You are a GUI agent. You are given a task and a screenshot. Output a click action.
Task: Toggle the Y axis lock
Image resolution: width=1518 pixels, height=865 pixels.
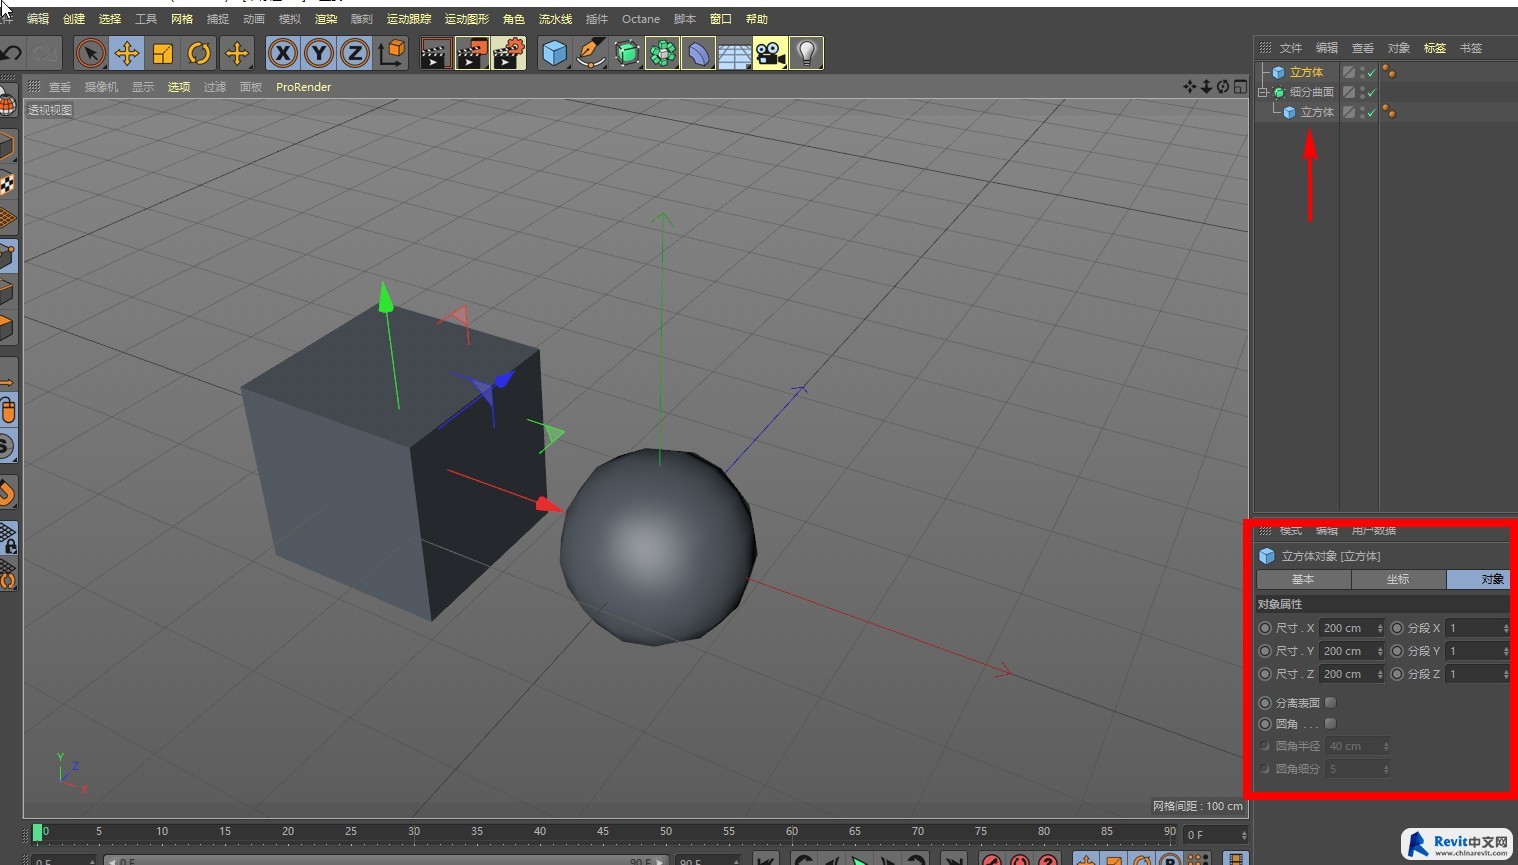point(319,53)
